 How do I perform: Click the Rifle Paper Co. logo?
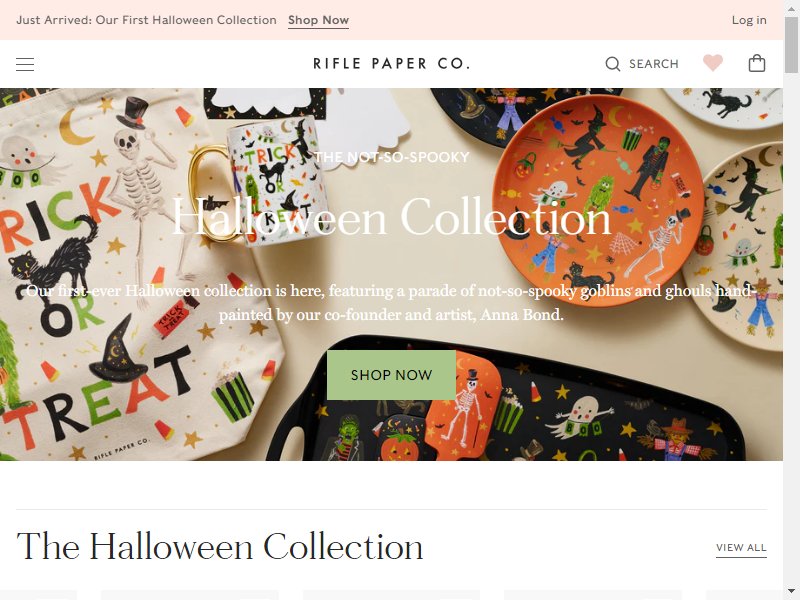391,64
